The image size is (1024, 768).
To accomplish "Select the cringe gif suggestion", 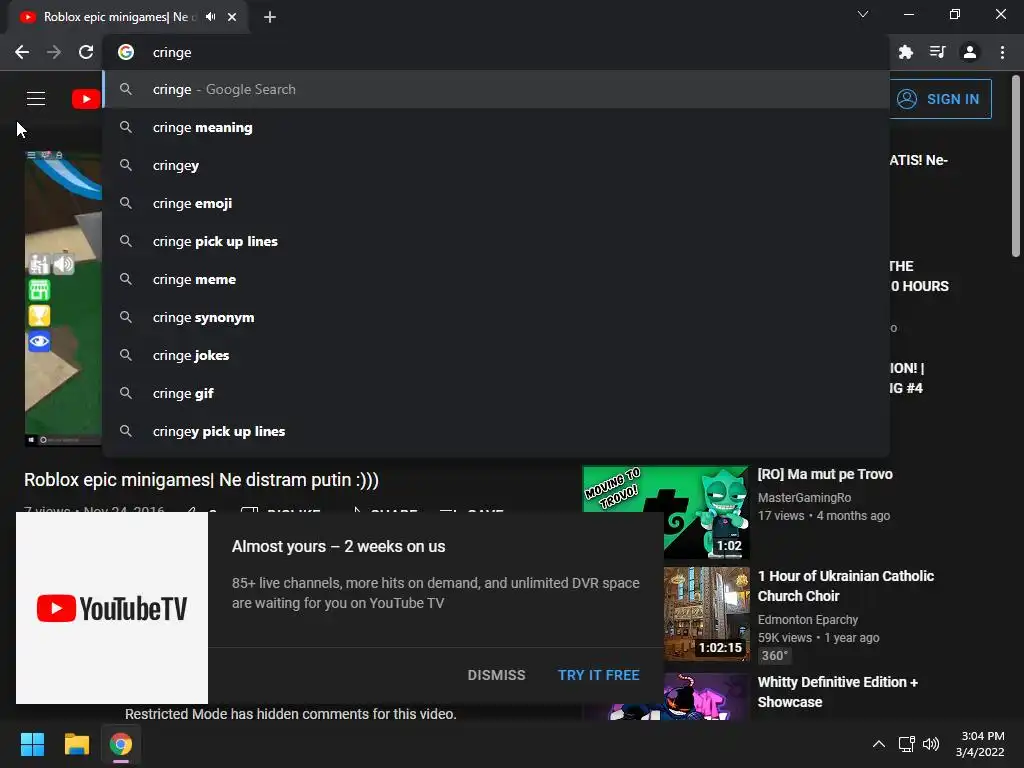I will pos(496,393).
